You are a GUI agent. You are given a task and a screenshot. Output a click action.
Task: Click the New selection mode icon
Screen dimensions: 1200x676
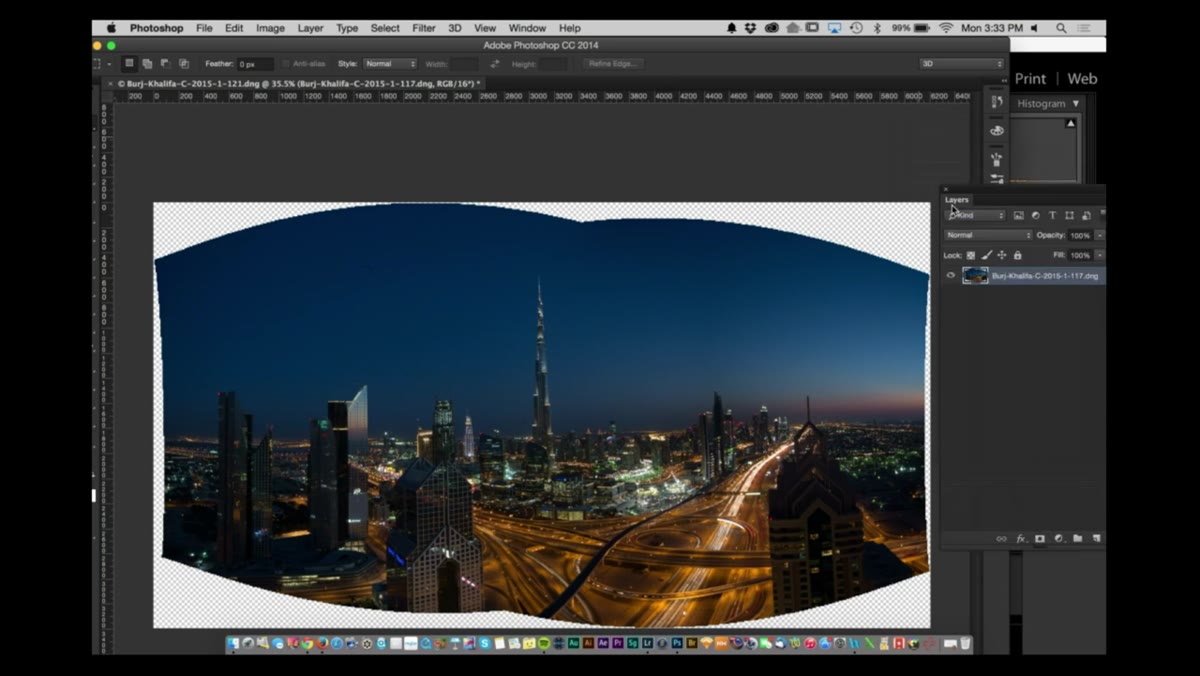(129, 63)
